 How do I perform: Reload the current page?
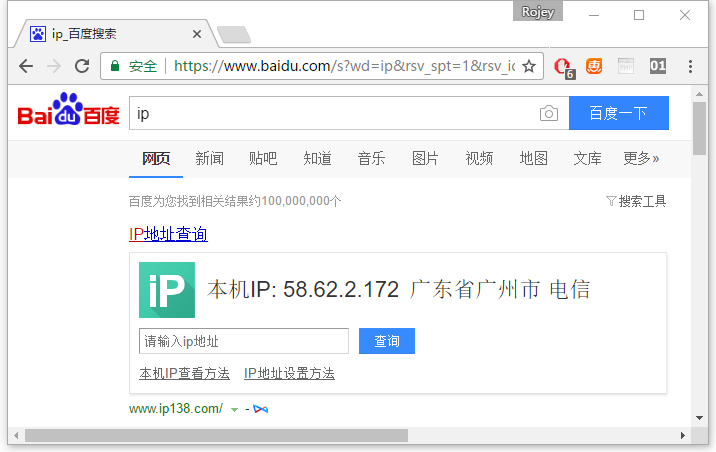click(82, 67)
